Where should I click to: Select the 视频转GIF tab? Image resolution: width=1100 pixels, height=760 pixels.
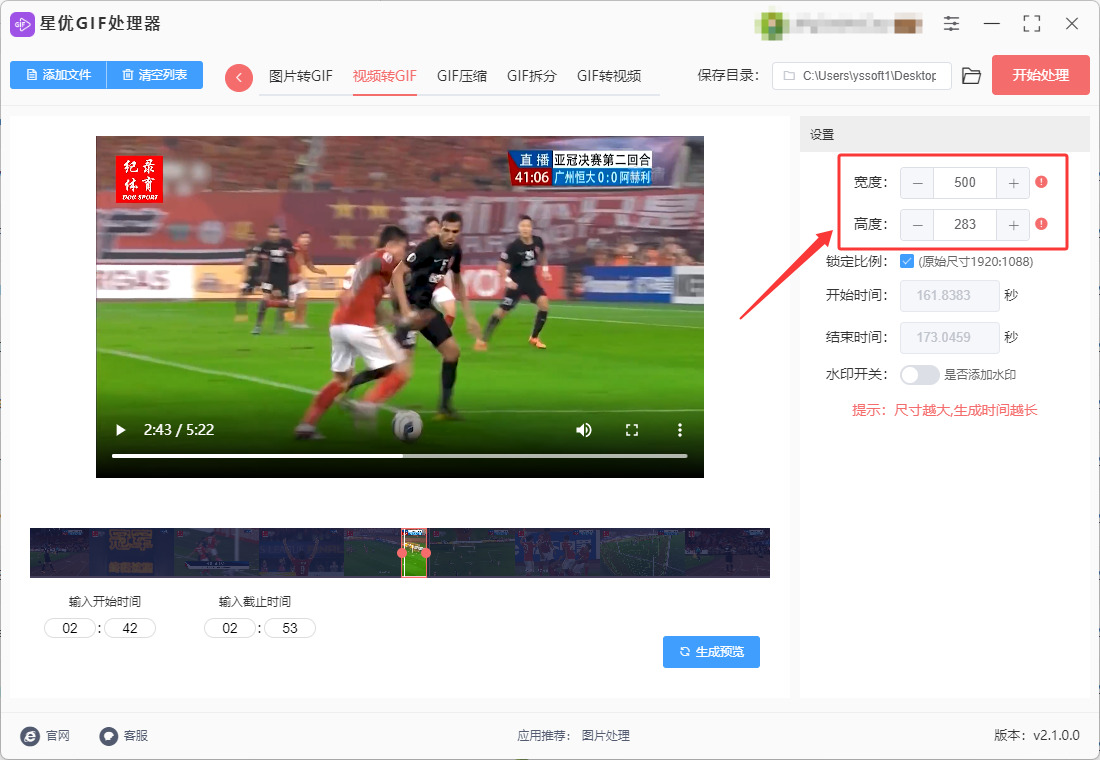[384, 76]
